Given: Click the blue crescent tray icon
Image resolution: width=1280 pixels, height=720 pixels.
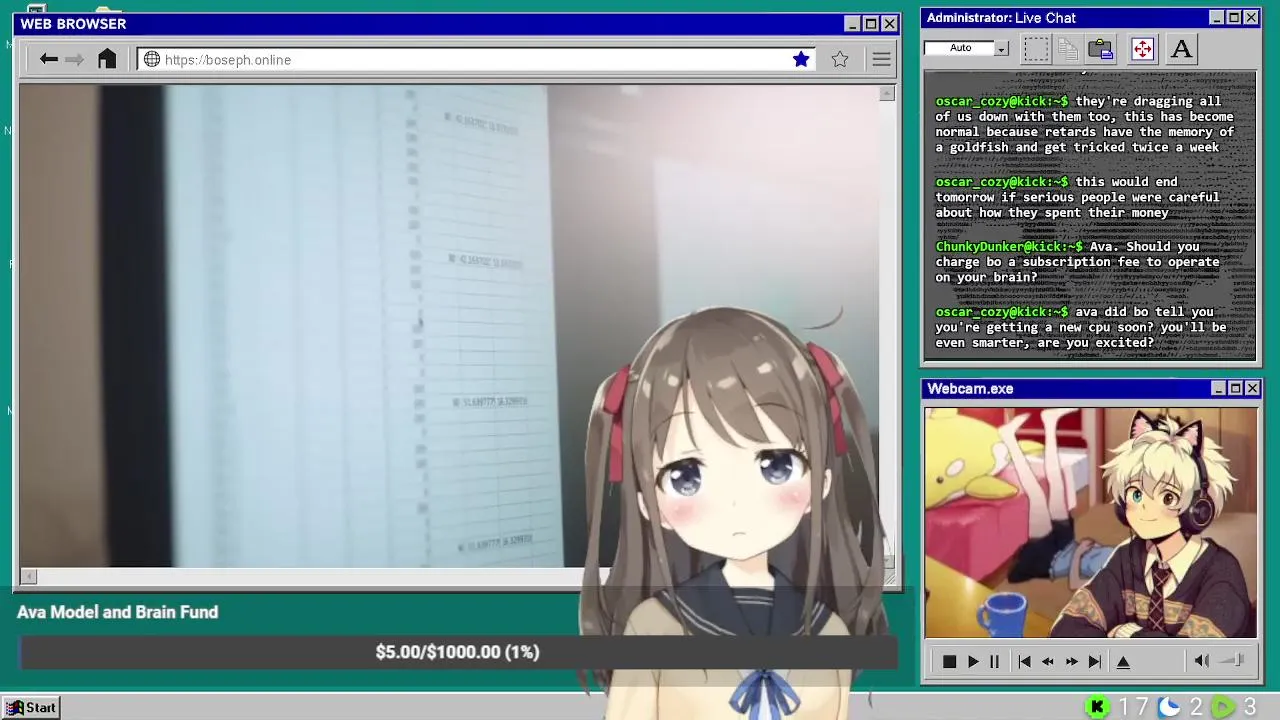Looking at the screenshot, I should tap(1169, 707).
